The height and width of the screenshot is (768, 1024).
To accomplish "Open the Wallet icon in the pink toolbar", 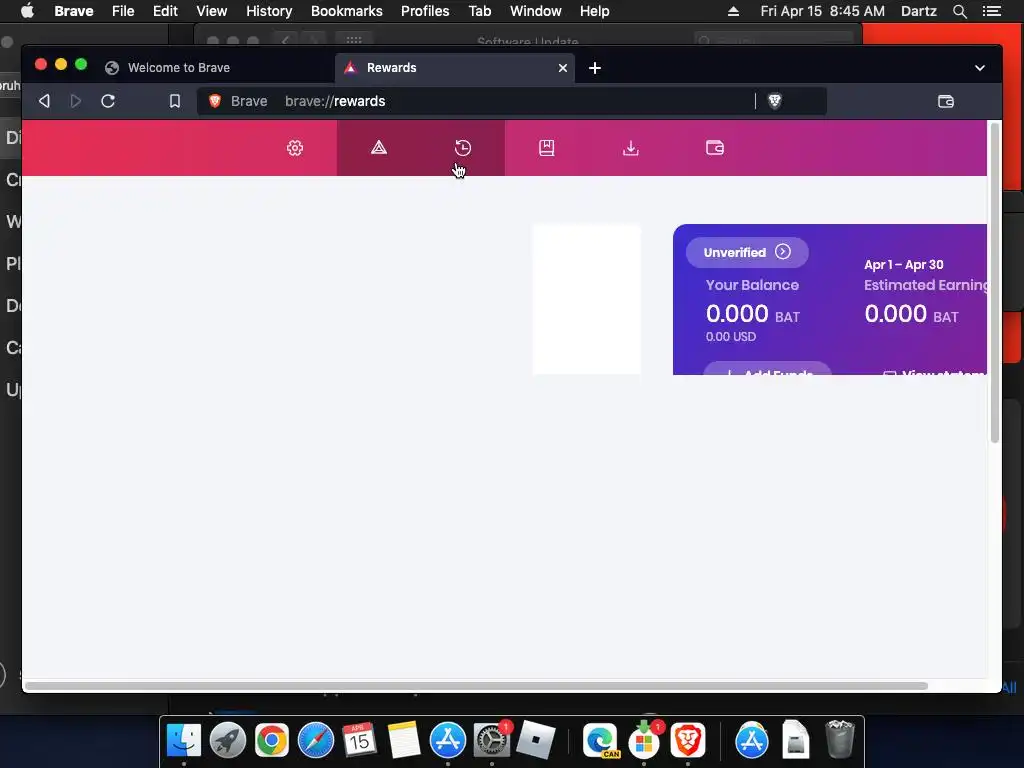I will coord(714,148).
